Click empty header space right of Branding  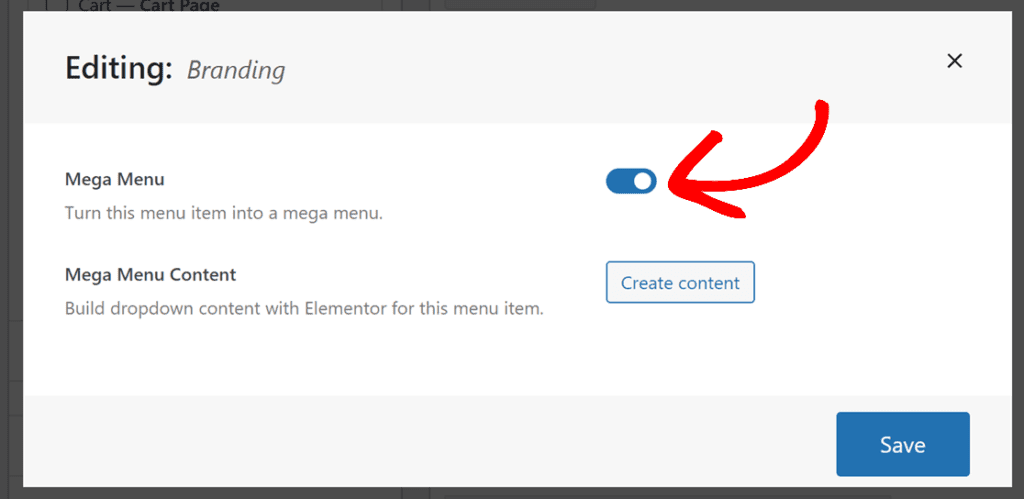pos(600,69)
